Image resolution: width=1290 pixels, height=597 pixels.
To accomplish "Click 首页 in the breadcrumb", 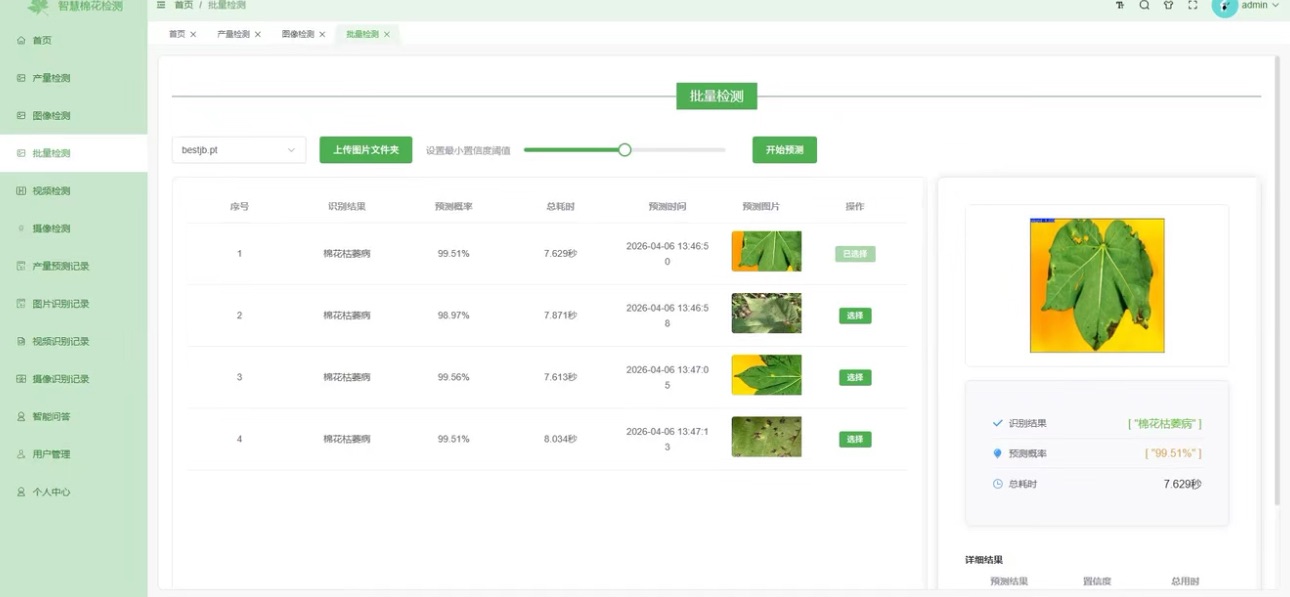I will [x=183, y=5].
